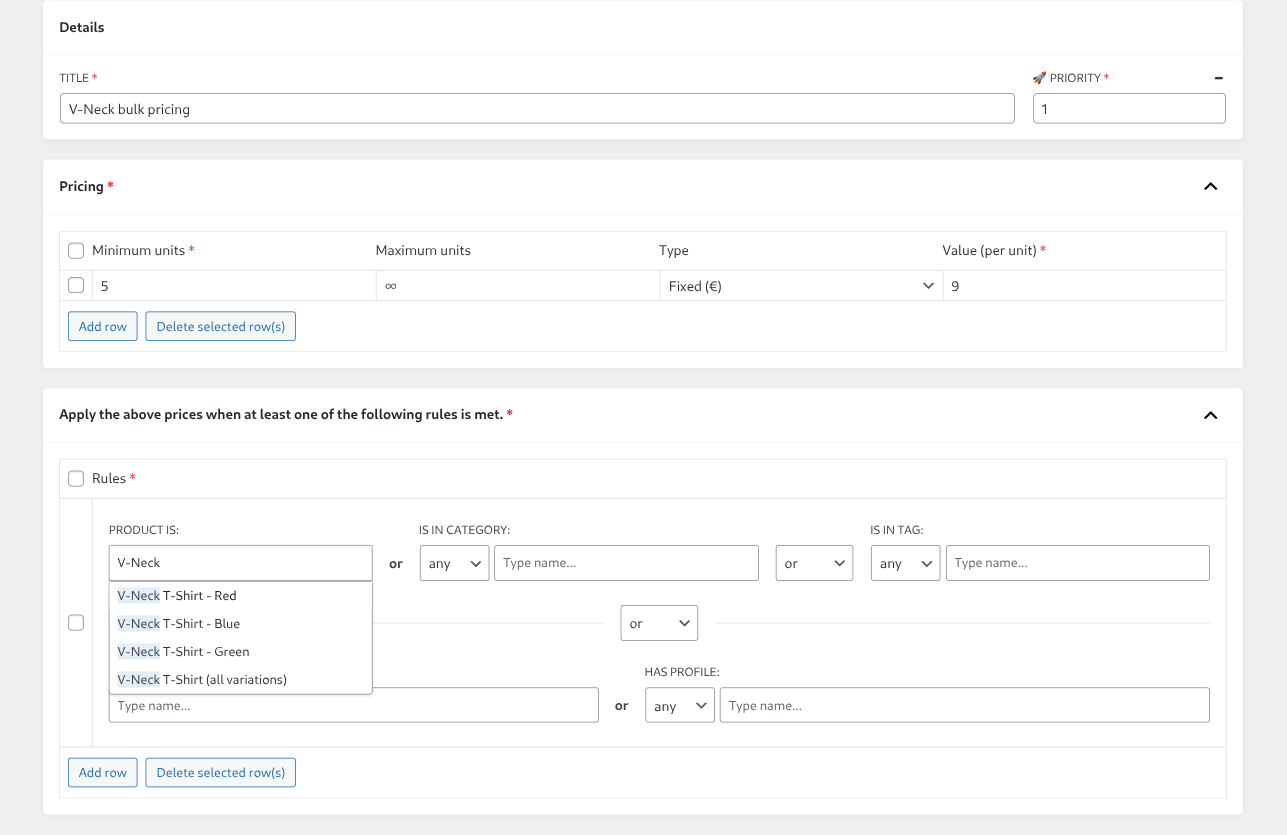Viewport: 1287px width, 835px height.
Task: Focus the Product is search field
Action: tap(241, 563)
